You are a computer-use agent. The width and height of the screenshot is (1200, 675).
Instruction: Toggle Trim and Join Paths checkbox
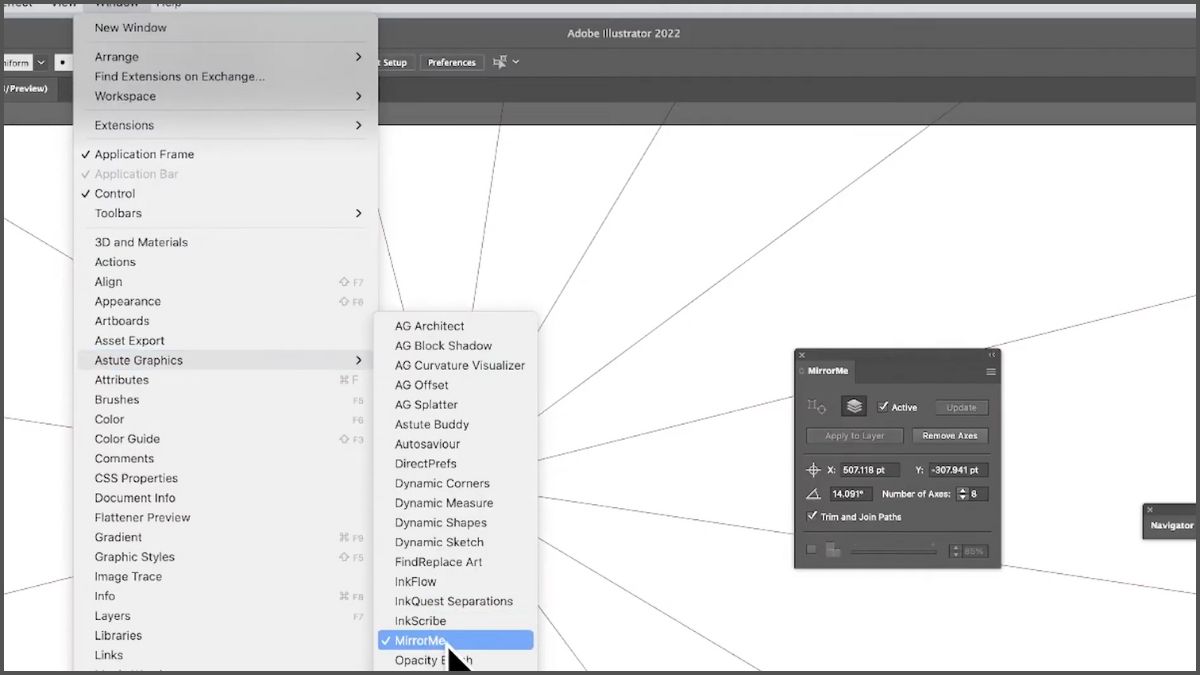tap(812, 517)
